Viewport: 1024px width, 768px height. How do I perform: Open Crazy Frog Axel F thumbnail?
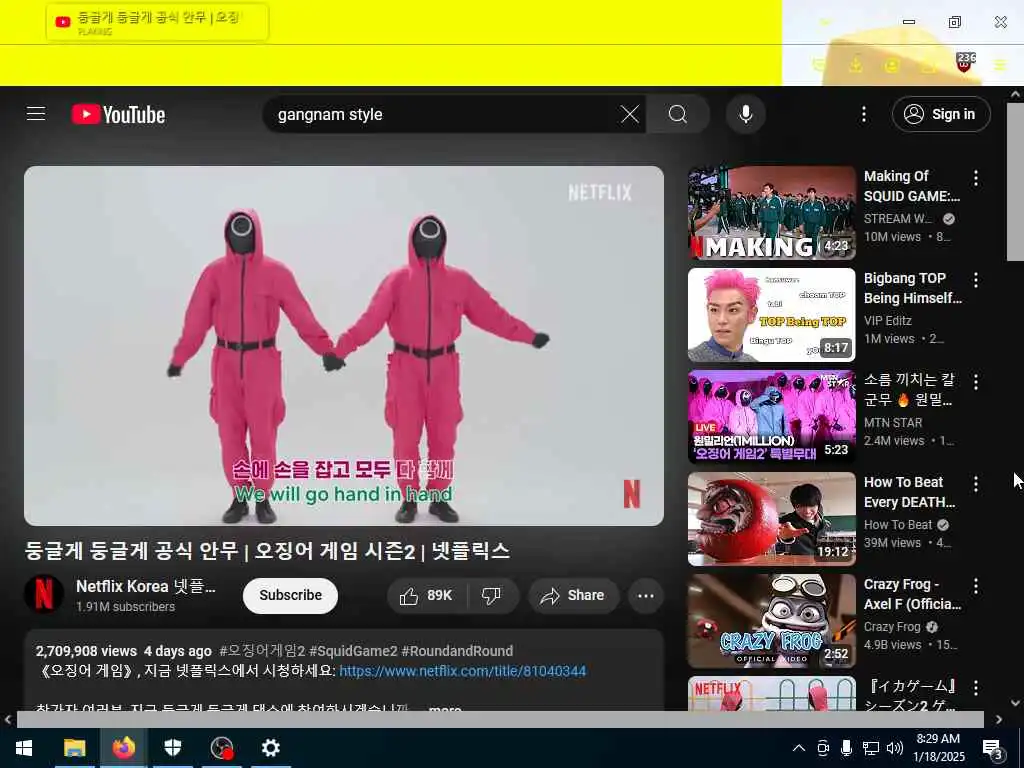click(771, 620)
